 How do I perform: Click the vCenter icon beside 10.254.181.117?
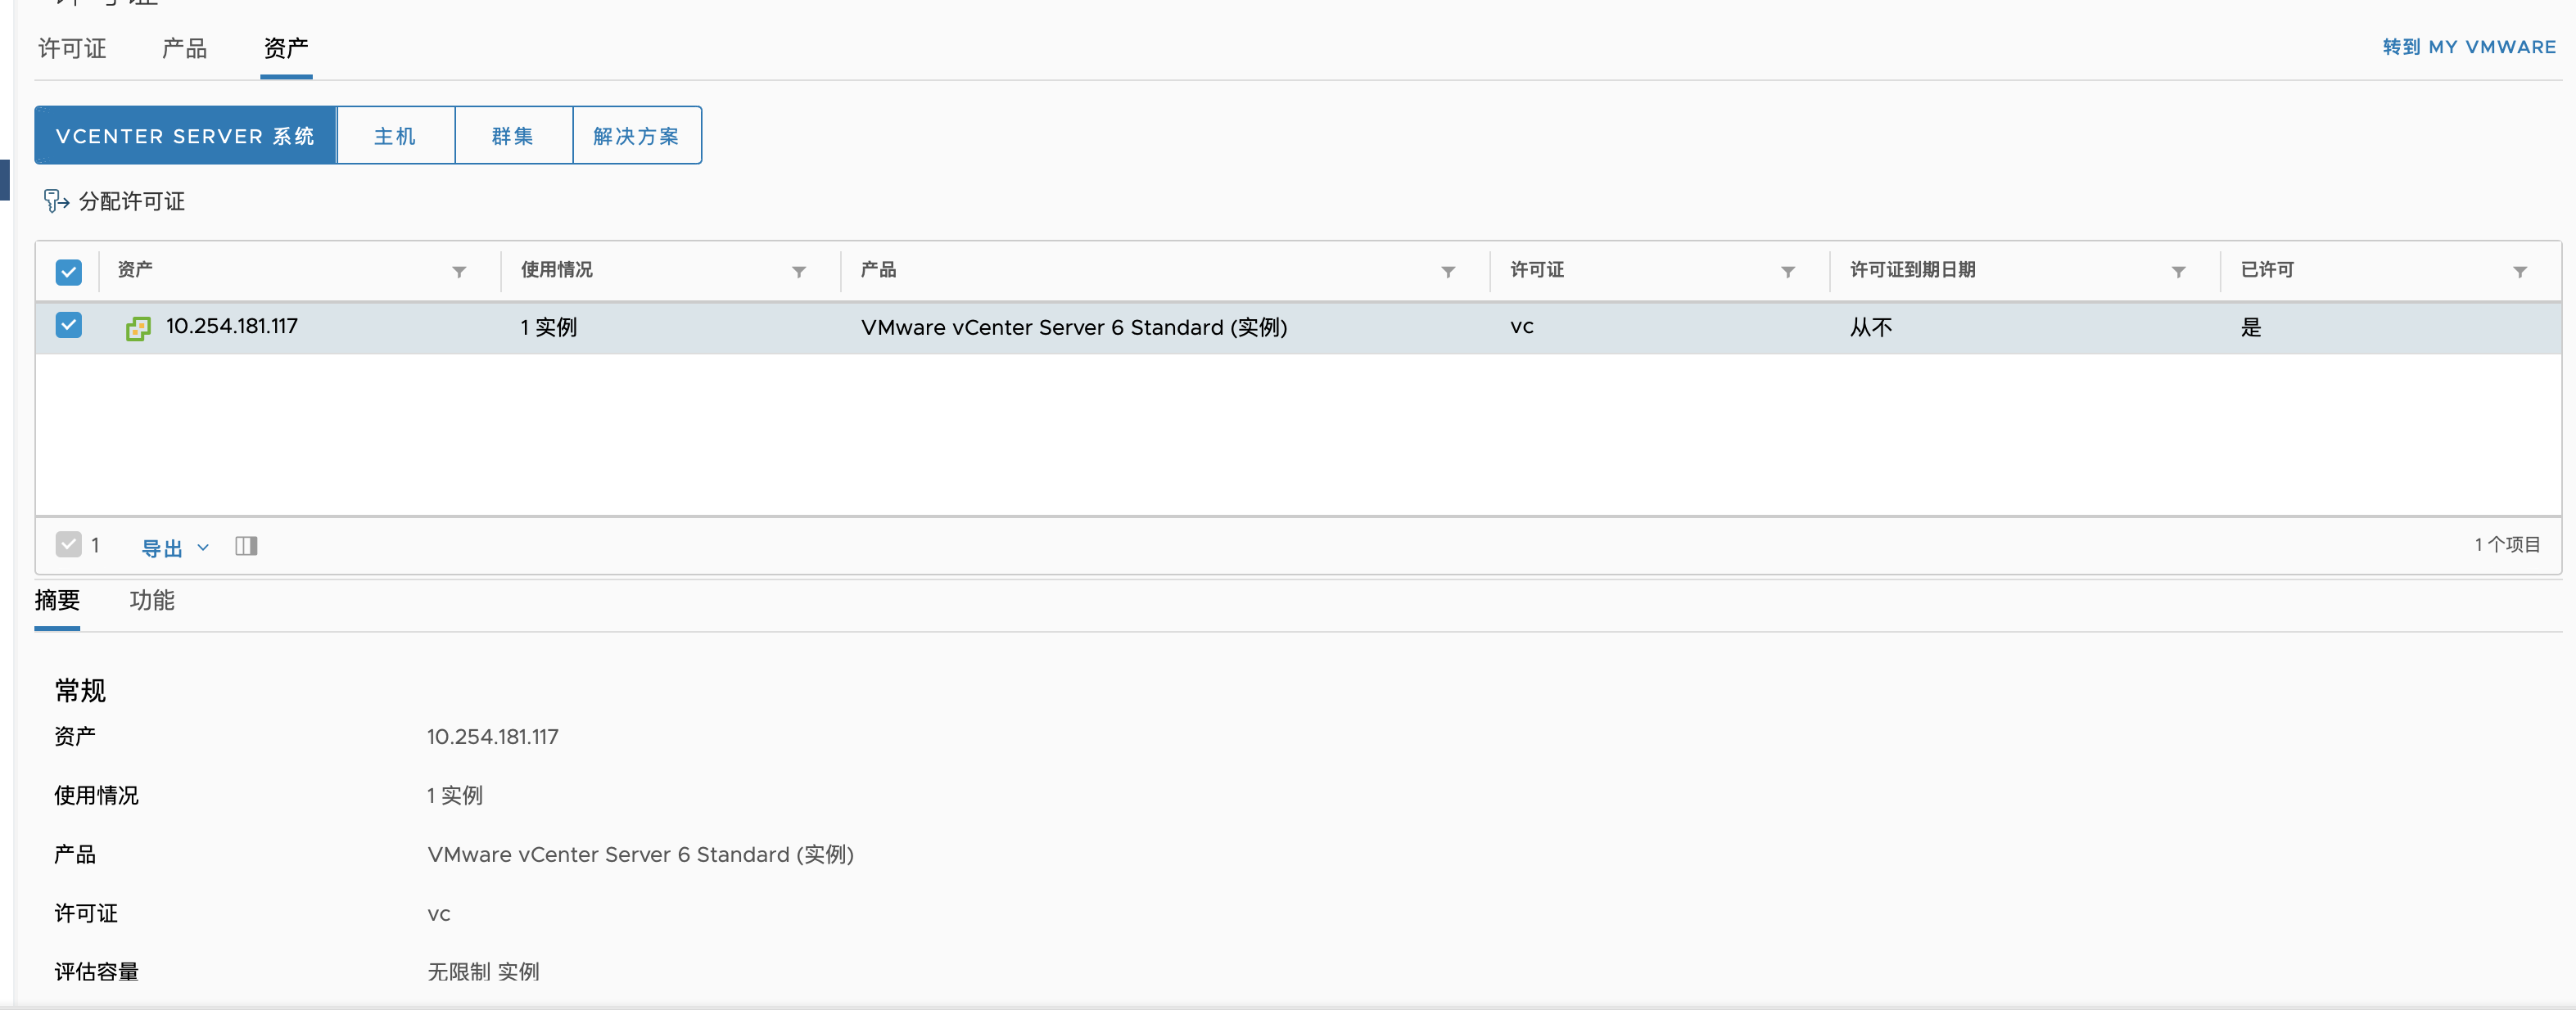pyautogui.click(x=138, y=328)
